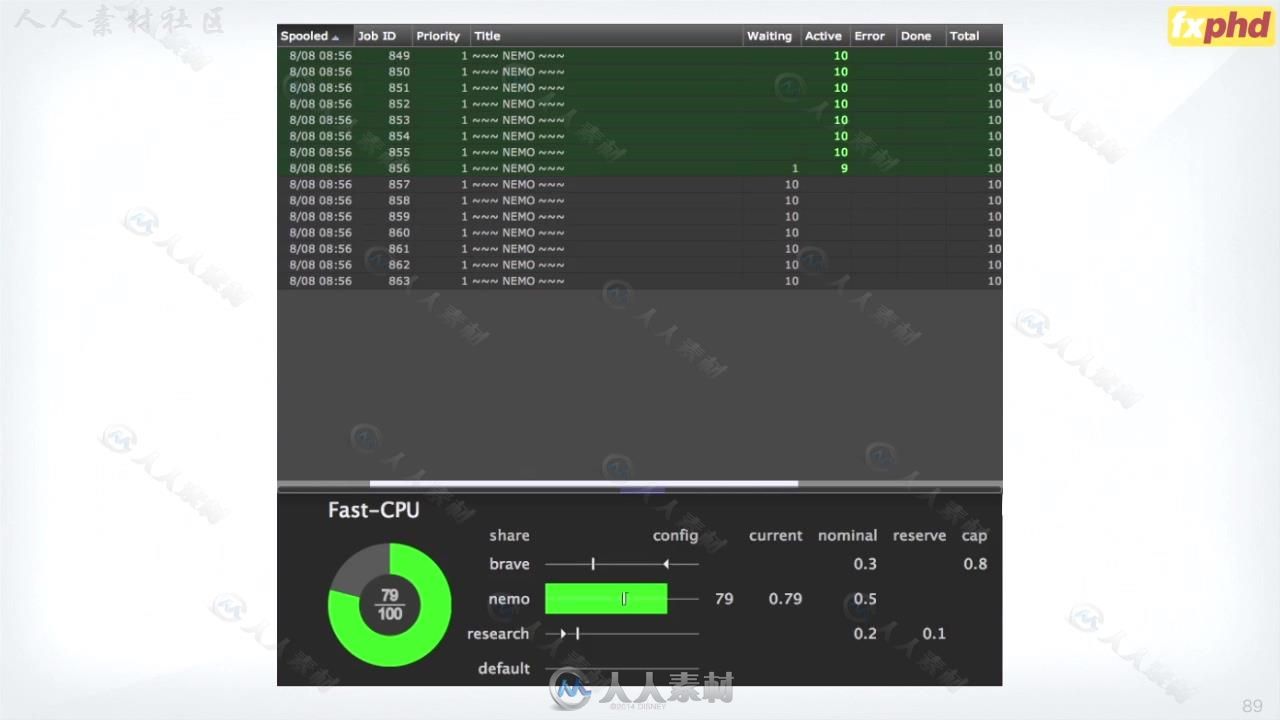
Task: Click the brave share label
Action: pyautogui.click(x=509, y=564)
